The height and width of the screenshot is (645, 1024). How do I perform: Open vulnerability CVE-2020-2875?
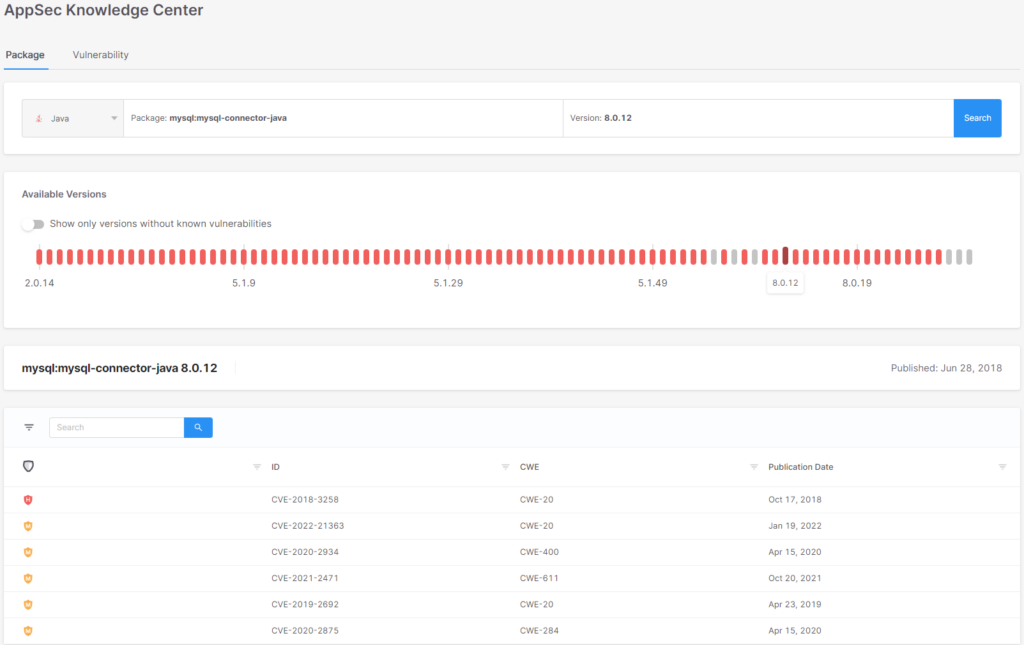point(305,631)
